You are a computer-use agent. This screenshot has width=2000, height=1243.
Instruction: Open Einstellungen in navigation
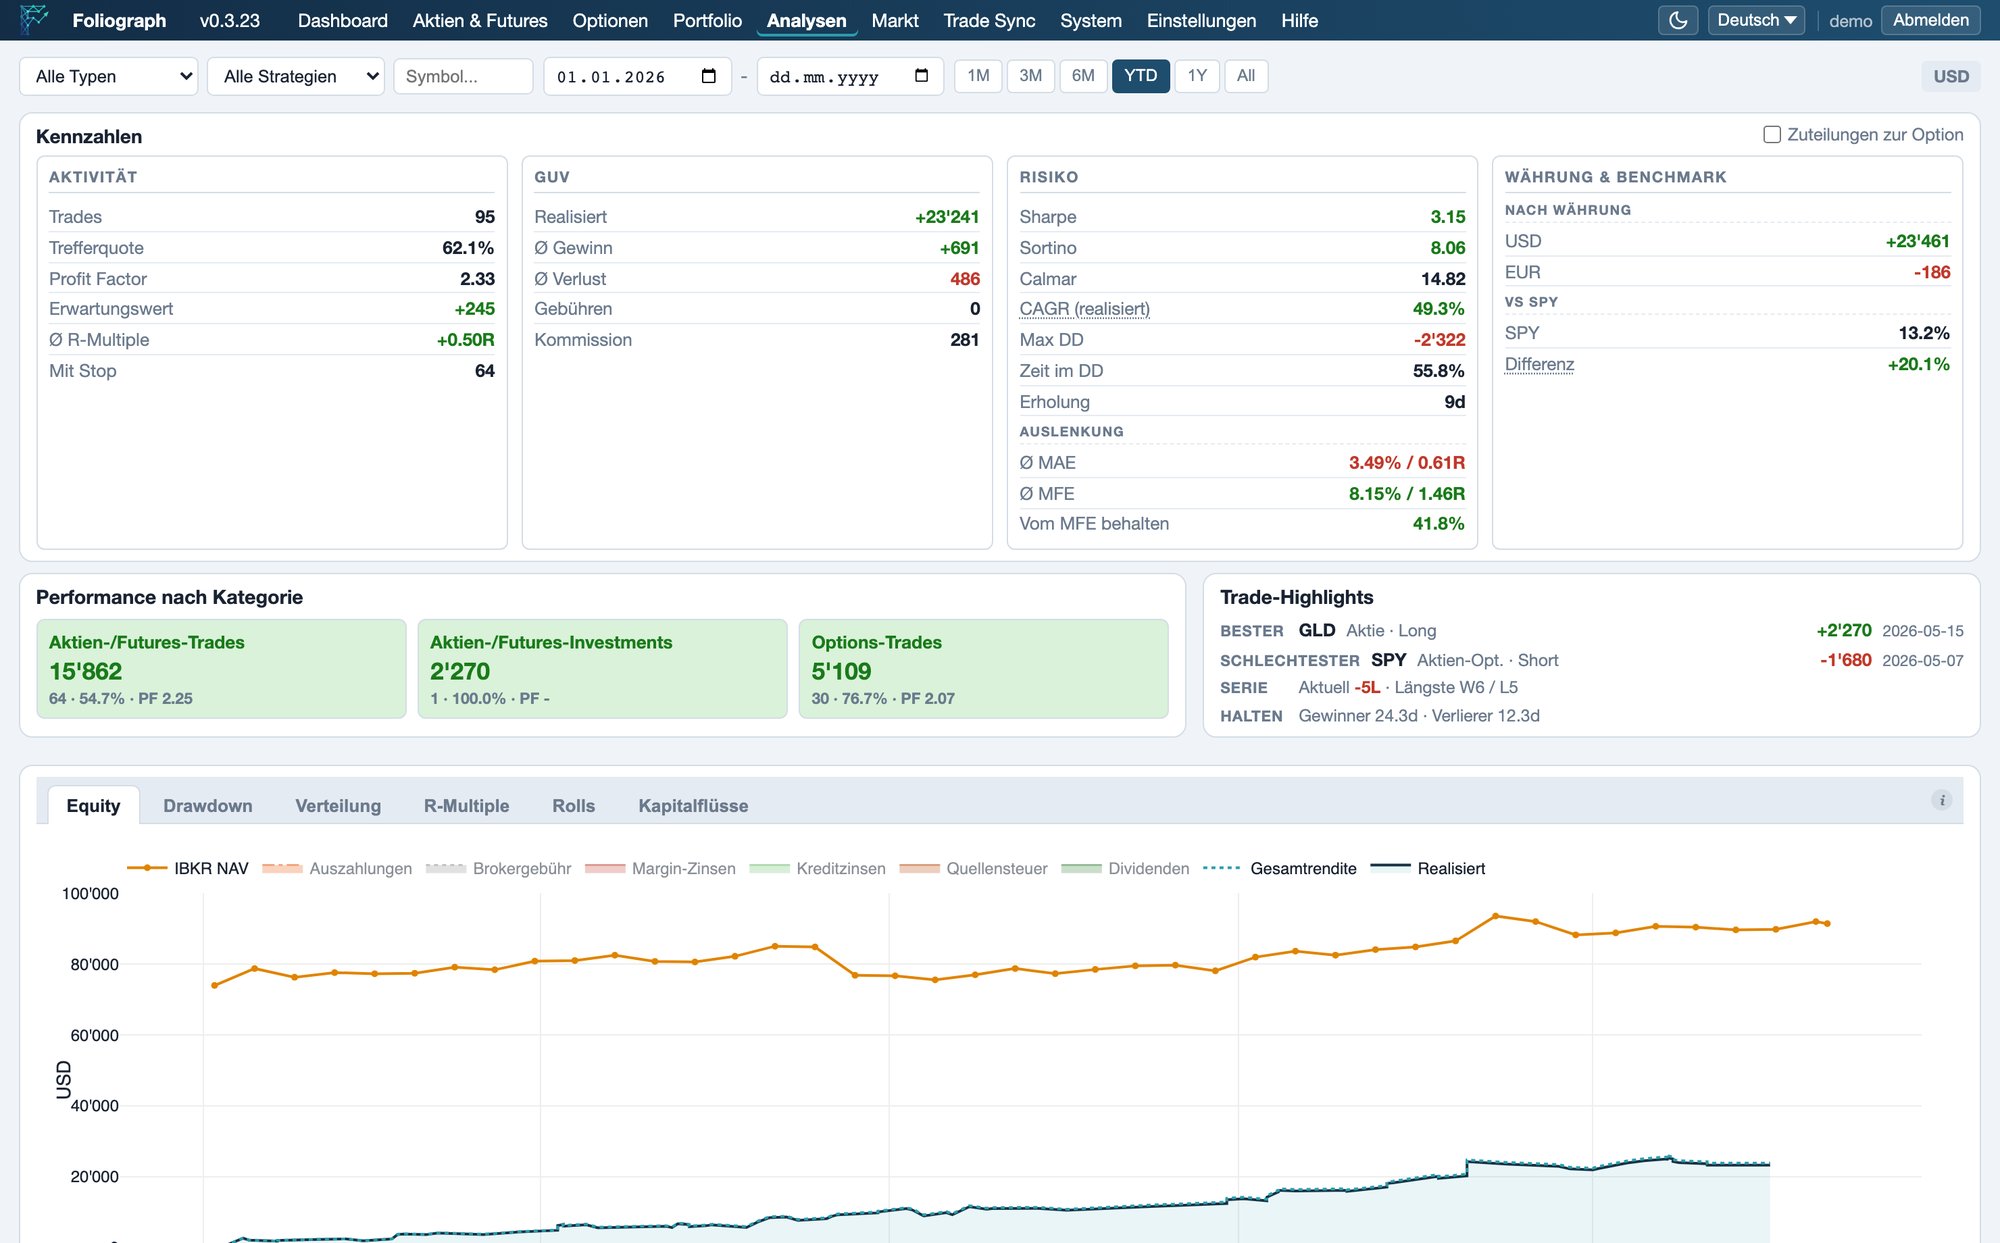point(1201,20)
